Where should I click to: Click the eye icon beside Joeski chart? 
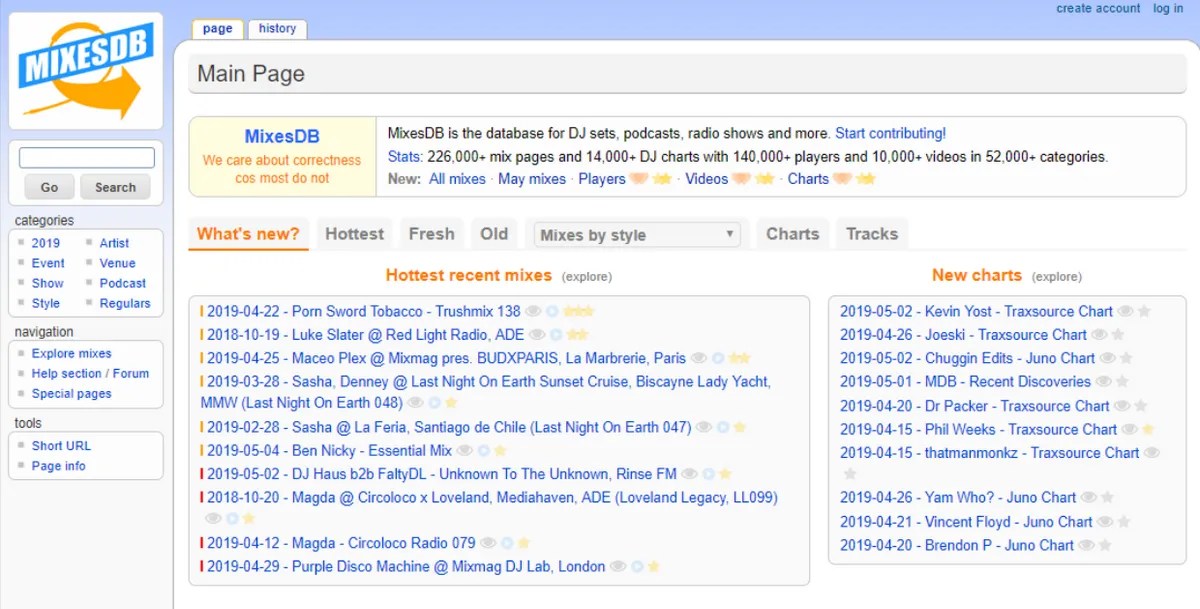1100,335
